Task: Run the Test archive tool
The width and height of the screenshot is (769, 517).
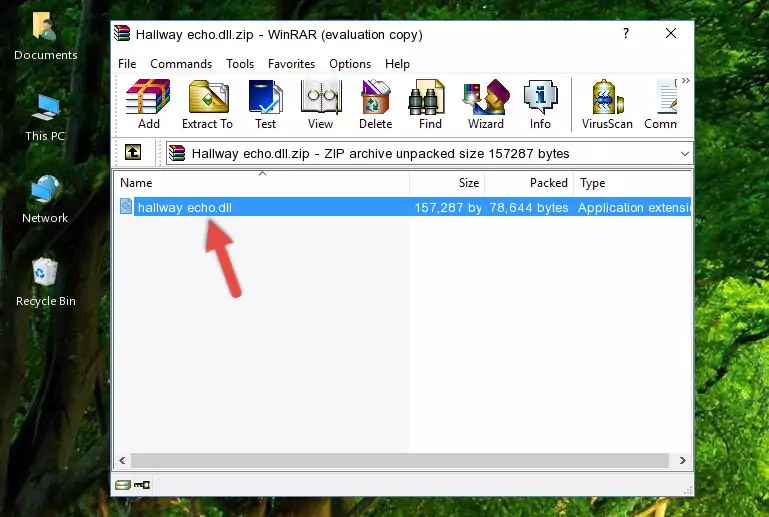Action: [265, 104]
